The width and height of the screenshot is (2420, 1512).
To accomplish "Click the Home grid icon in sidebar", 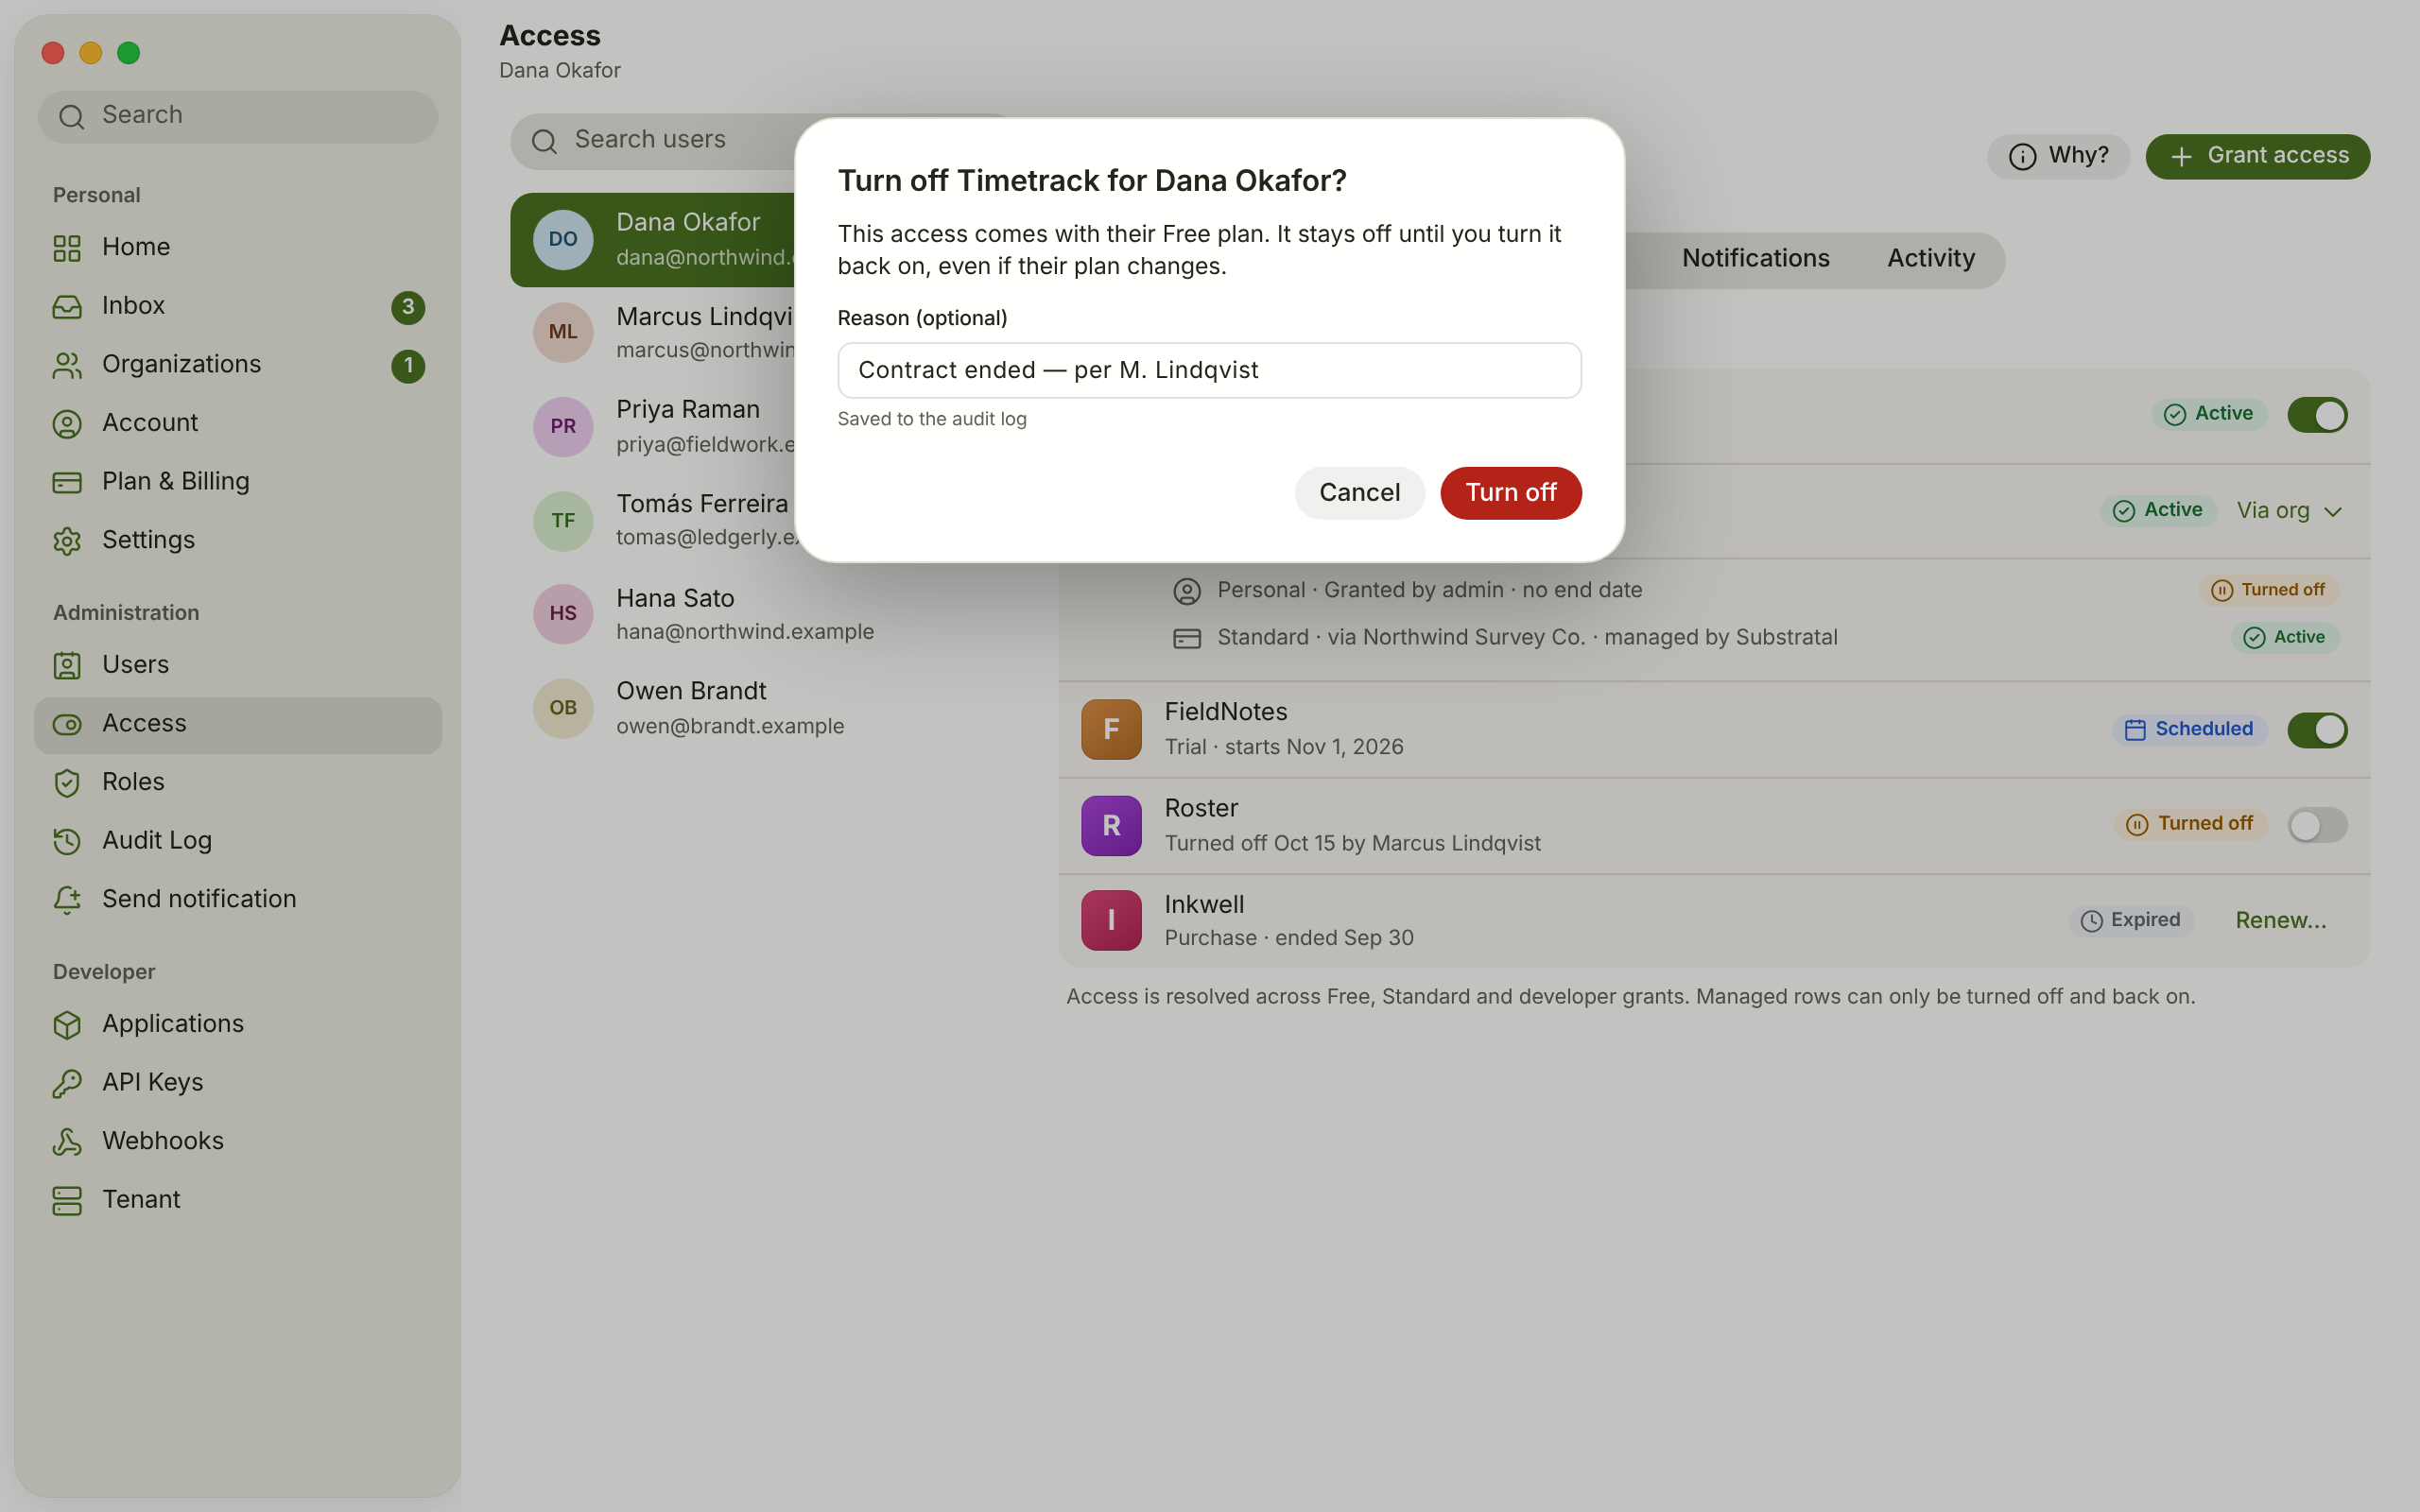I will [67, 248].
